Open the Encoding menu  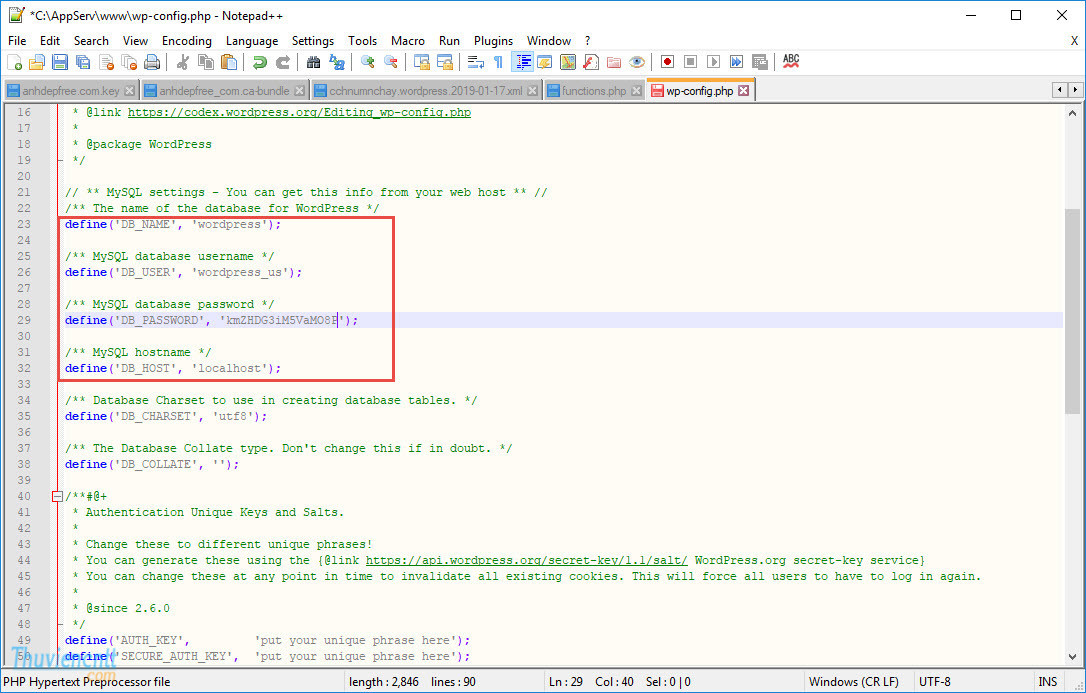(187, 41)
